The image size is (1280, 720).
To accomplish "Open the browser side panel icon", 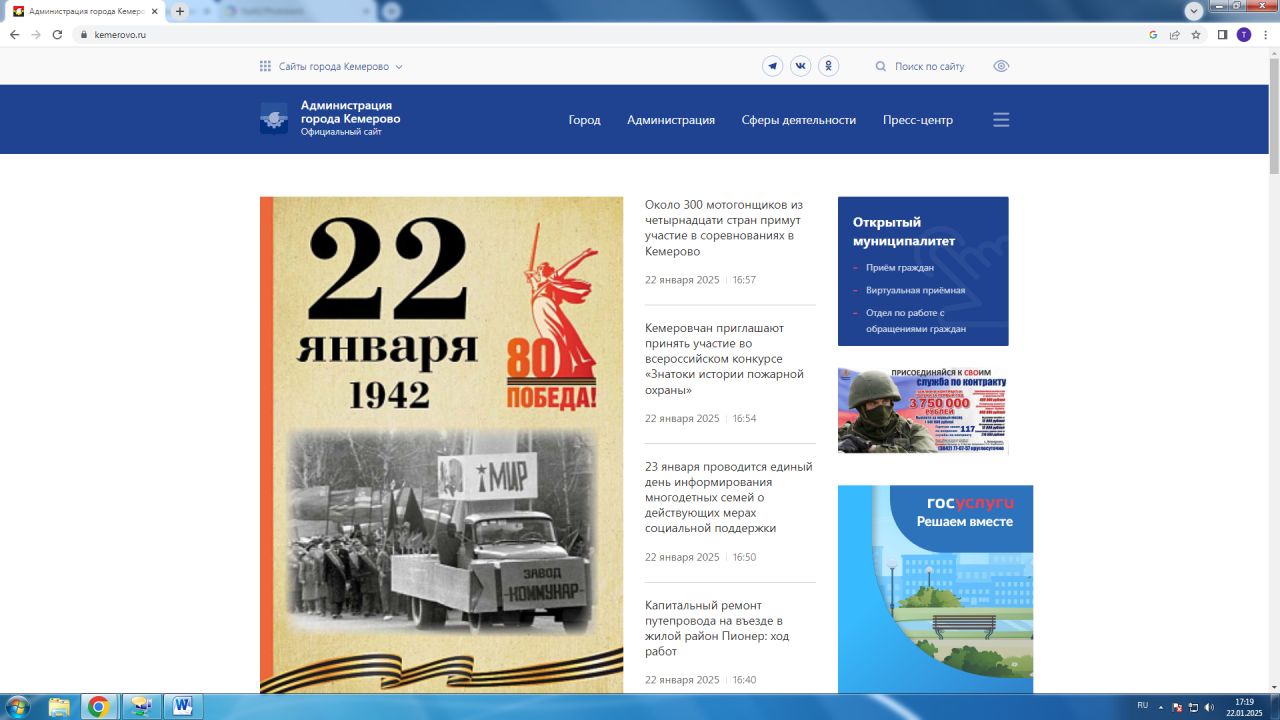I will pos(1222,34).
